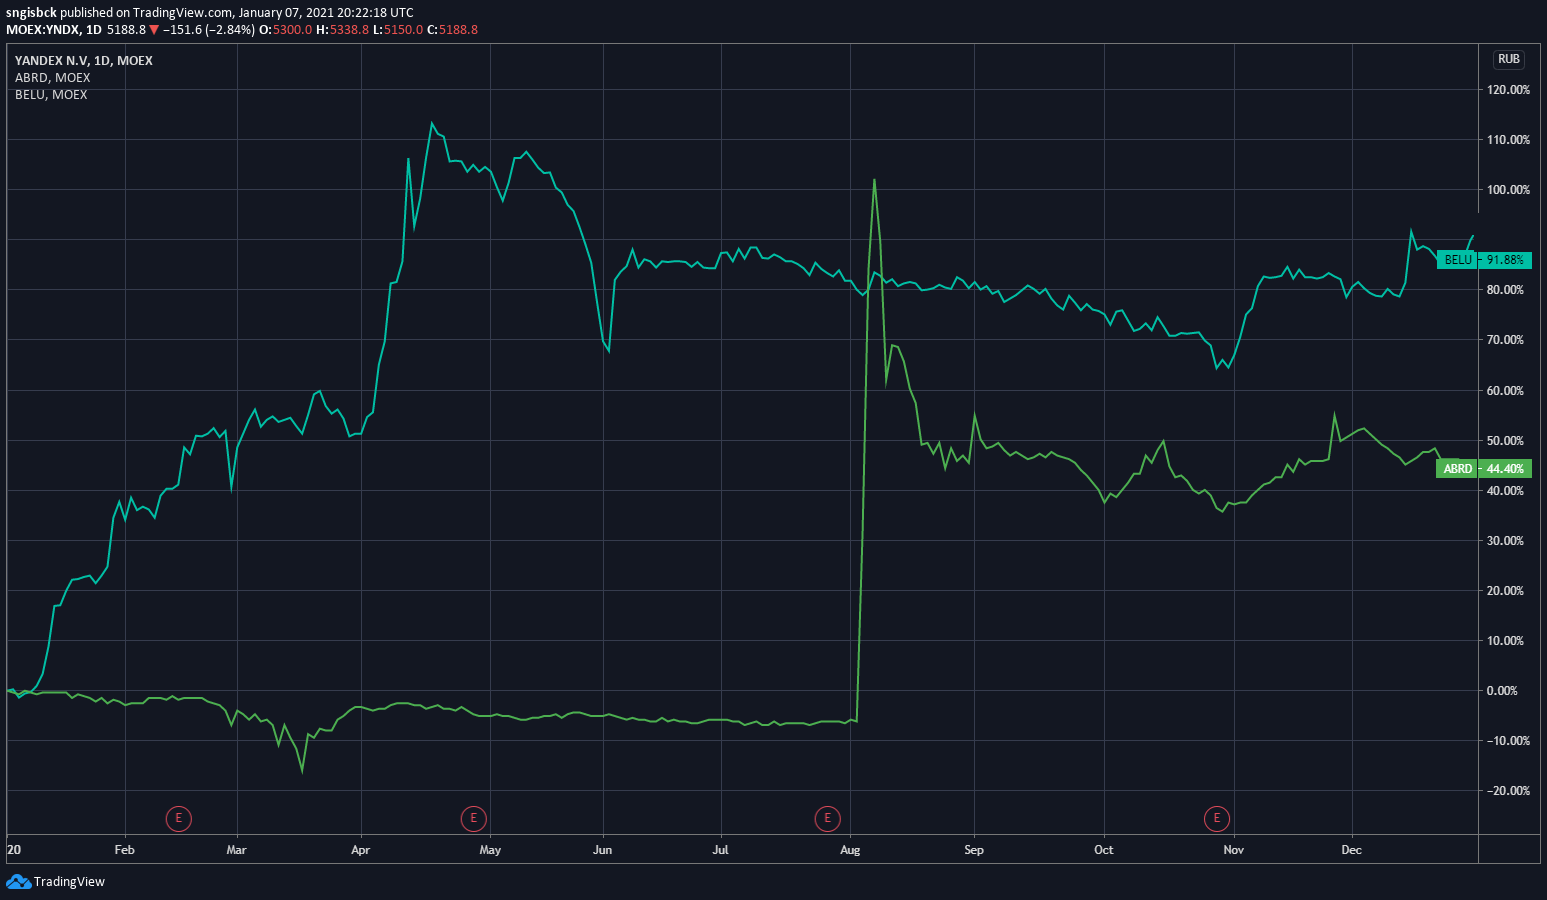Click the earnings marker near May
The width and height of the screenshot is (1547, 900).
pos(473,819)
